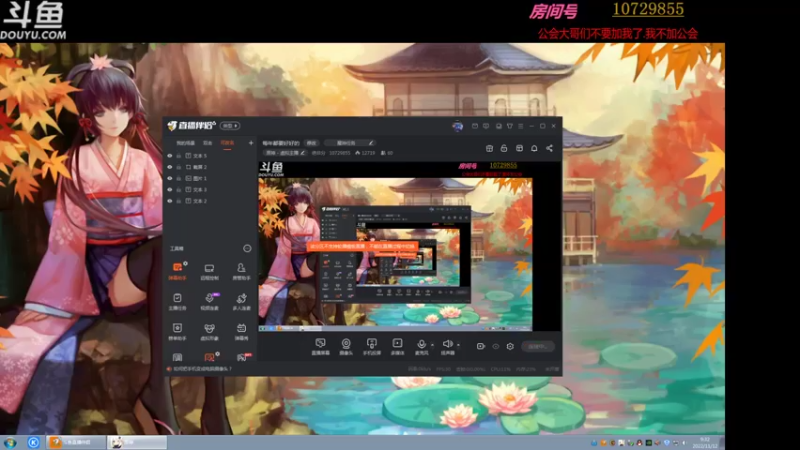
Task: Click the start streaming button at bottom right
Action: pos(538,346)
